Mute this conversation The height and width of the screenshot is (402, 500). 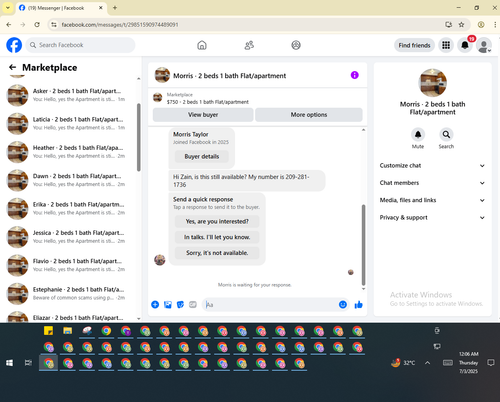coord(418,135)
